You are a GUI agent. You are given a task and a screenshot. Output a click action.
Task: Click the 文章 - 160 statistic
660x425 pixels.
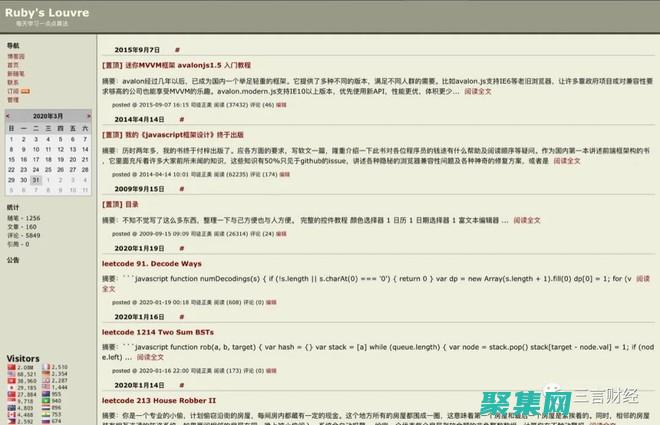point(22,227)
